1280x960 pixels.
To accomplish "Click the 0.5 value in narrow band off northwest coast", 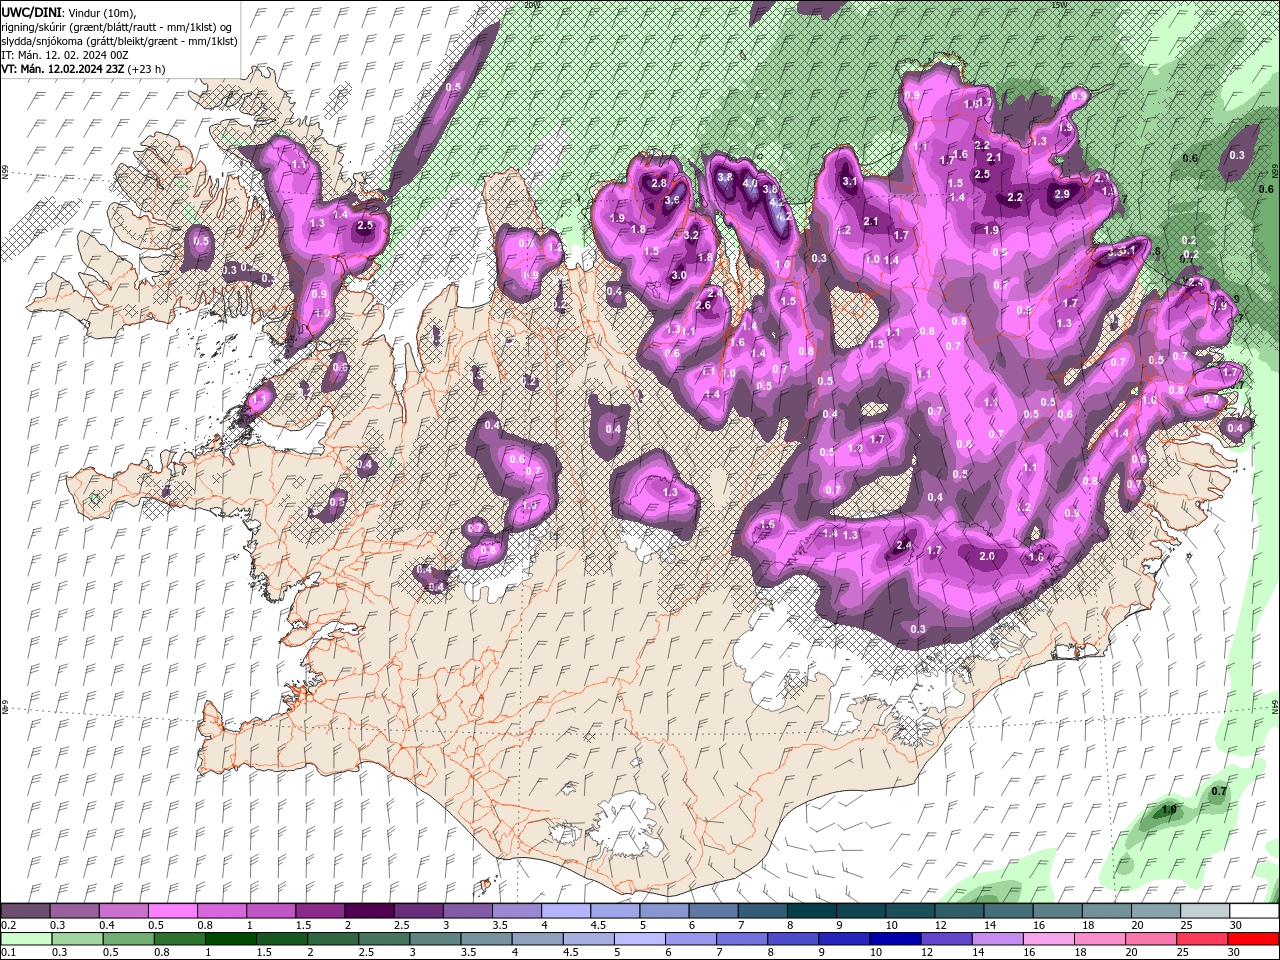I will pos(453,87).
